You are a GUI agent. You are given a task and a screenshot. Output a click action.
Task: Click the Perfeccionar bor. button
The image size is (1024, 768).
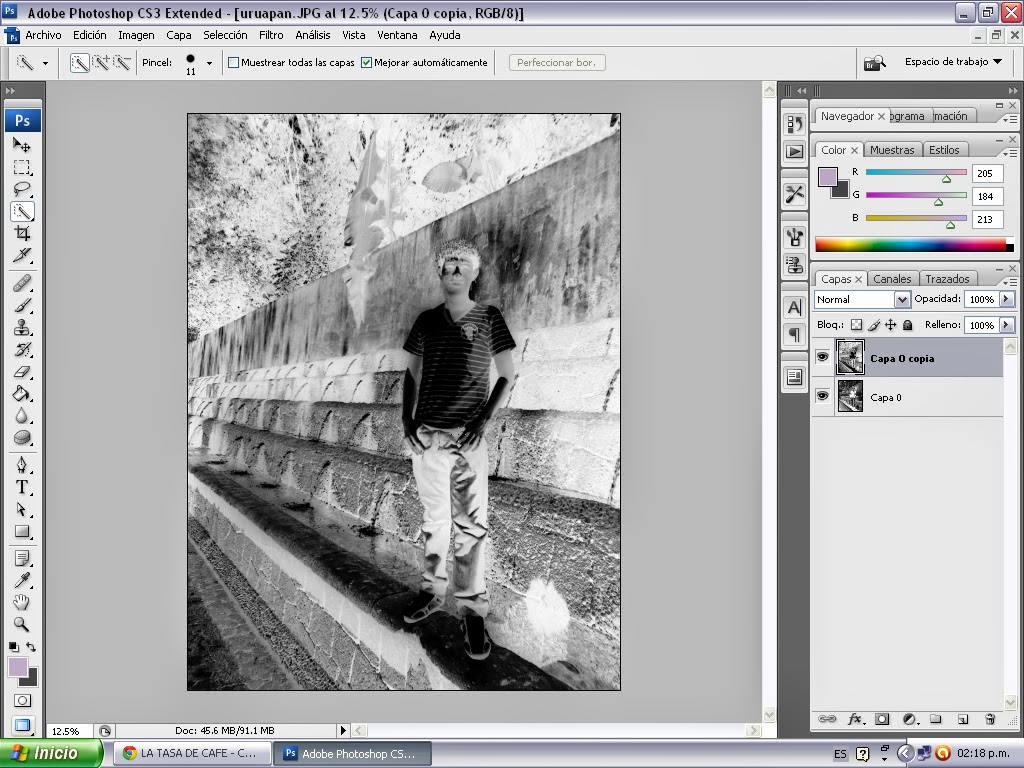(x=556, y=62)
